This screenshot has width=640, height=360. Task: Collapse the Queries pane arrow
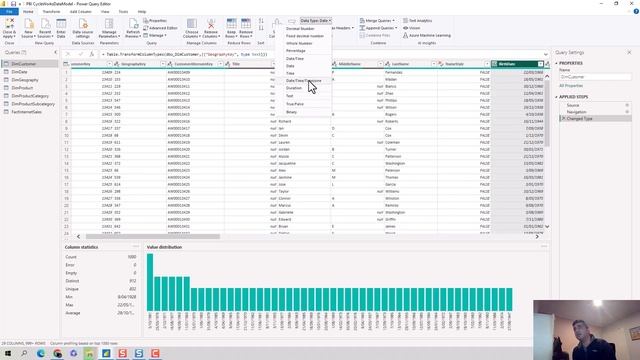(x=56, y=52)
